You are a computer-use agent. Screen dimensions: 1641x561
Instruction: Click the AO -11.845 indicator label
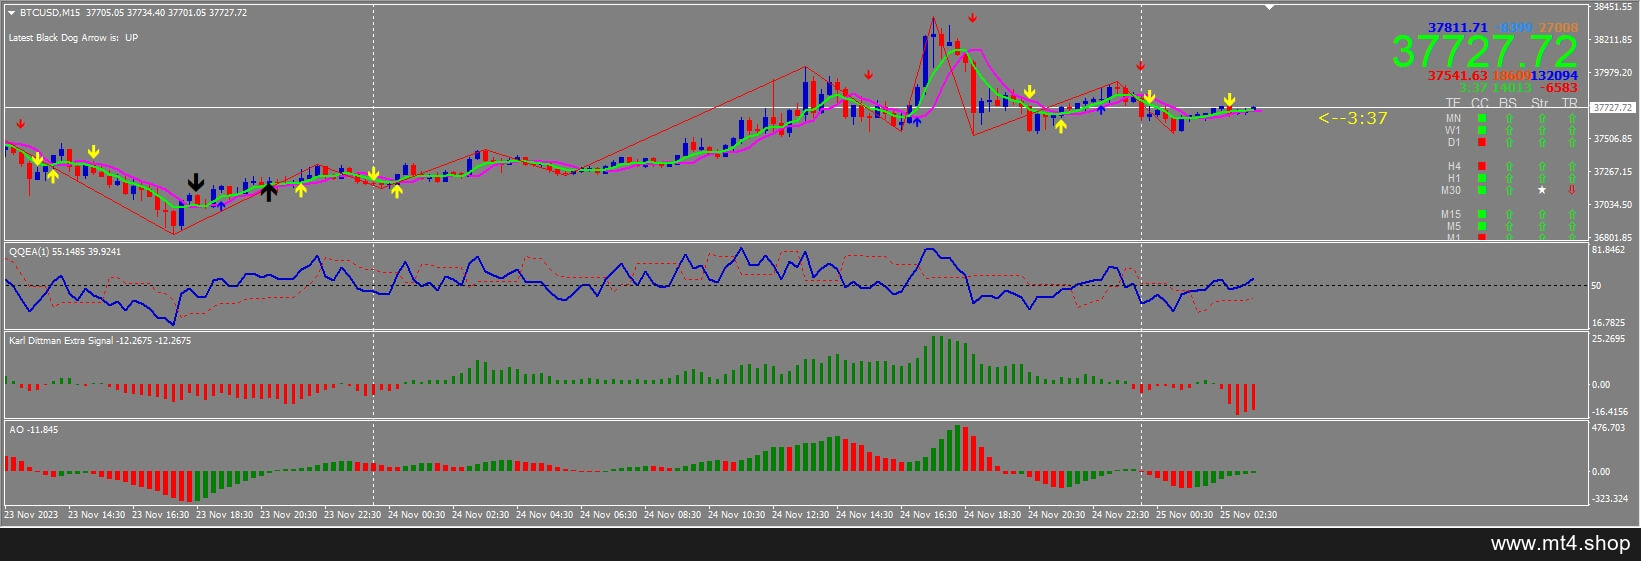pos(33,430)
